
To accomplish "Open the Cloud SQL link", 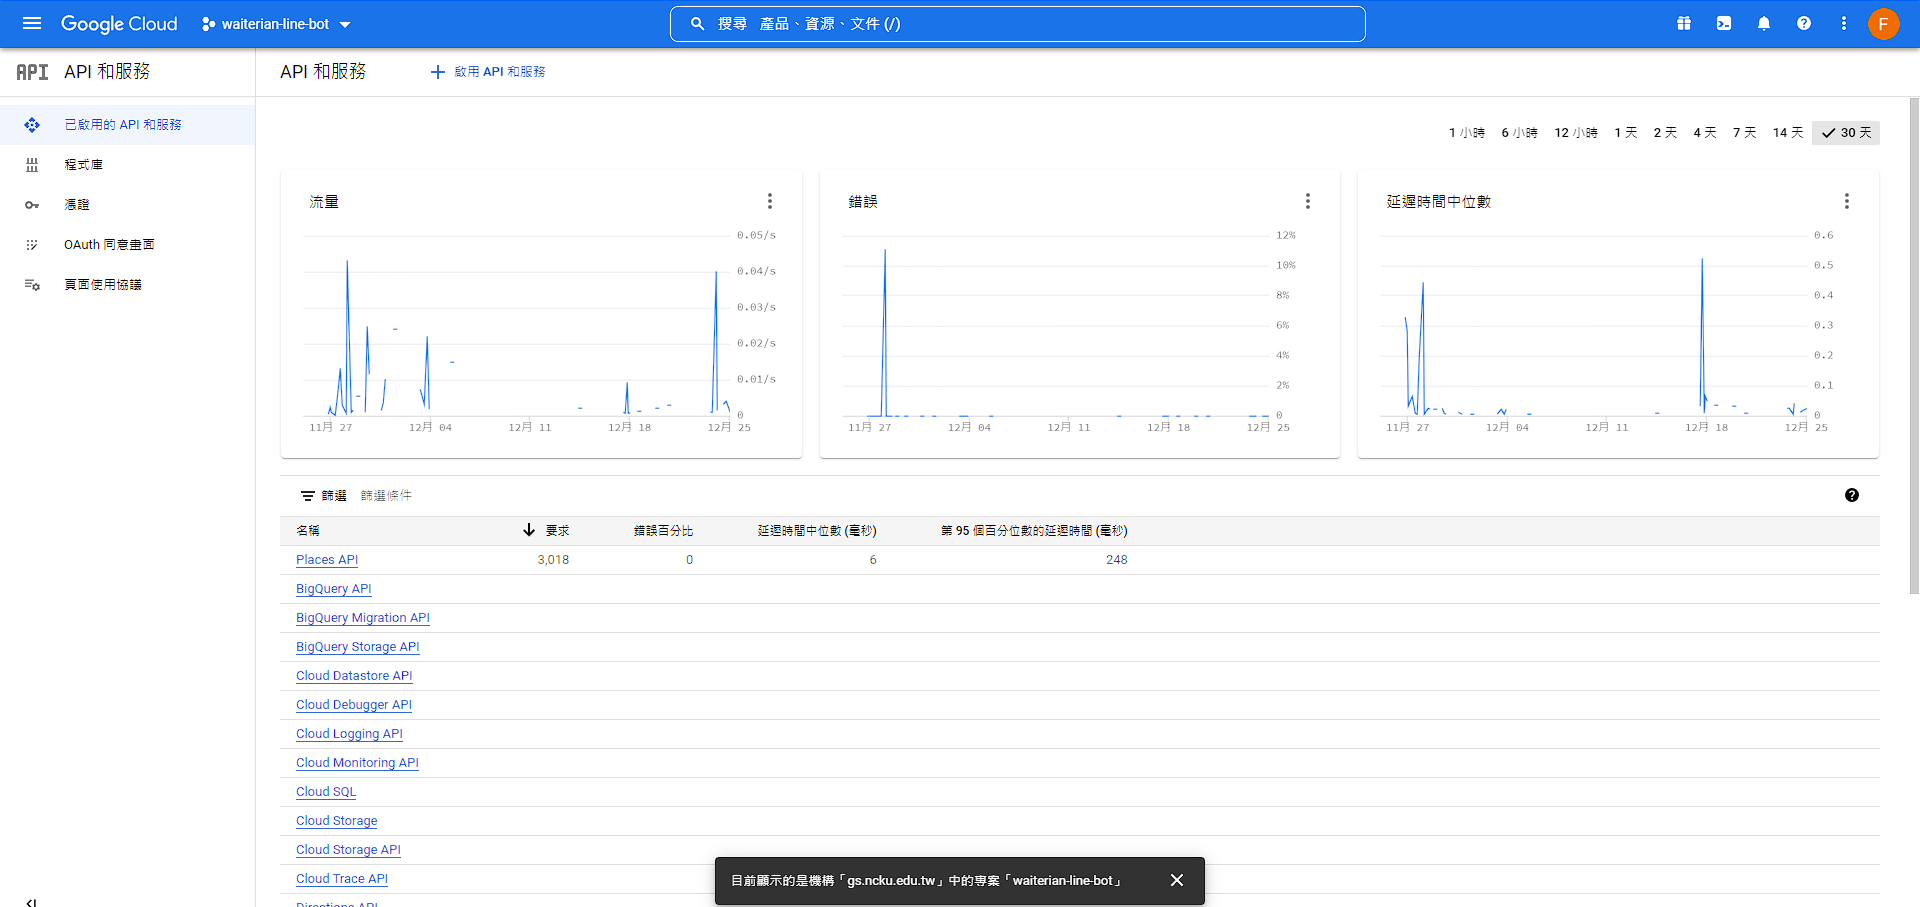I will coord(326,792).
